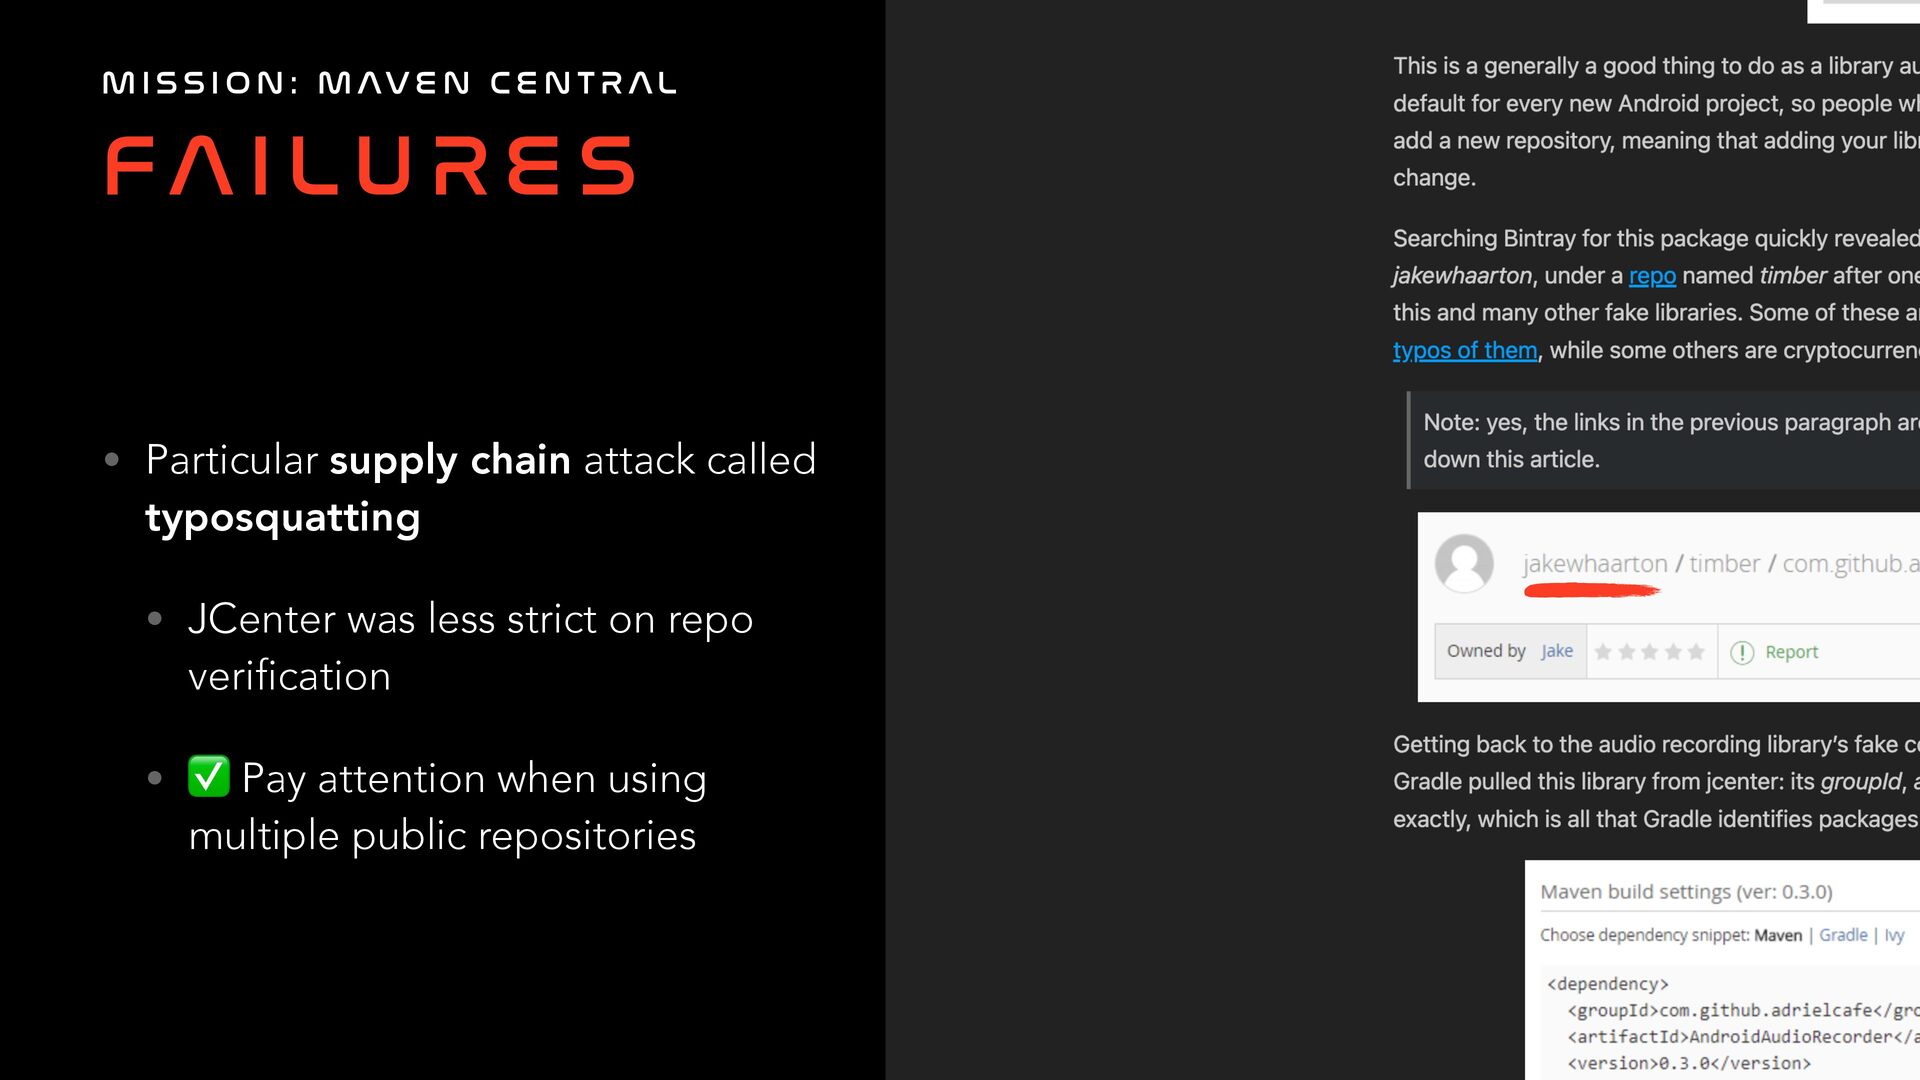Click the fourth rating star

click(x=1673, y=652)
